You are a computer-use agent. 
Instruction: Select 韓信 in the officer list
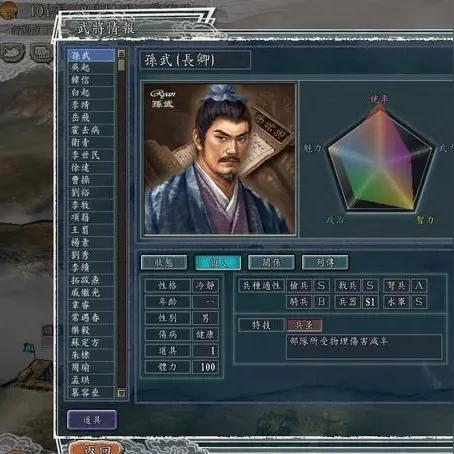(91, 80)
